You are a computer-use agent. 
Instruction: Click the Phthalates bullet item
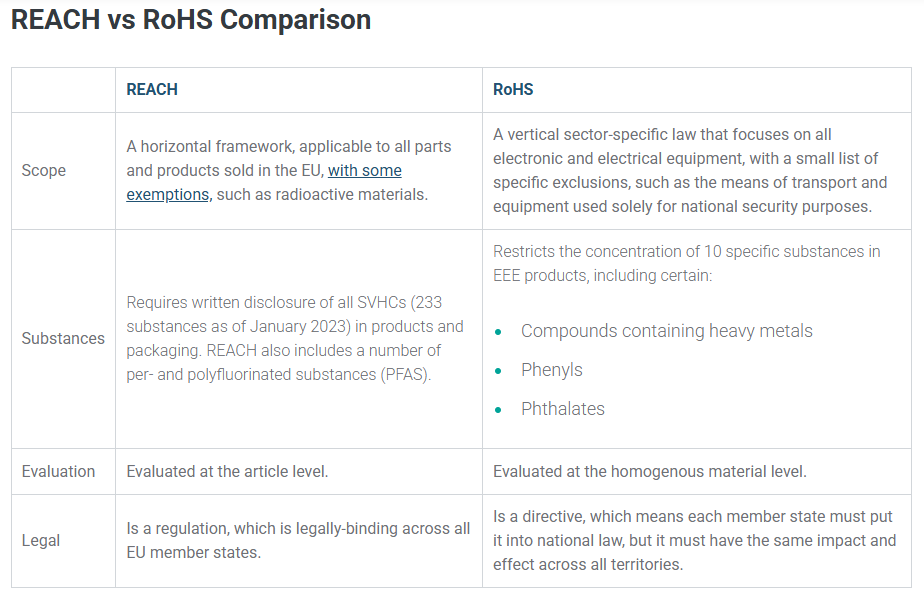tap(562, 409)
